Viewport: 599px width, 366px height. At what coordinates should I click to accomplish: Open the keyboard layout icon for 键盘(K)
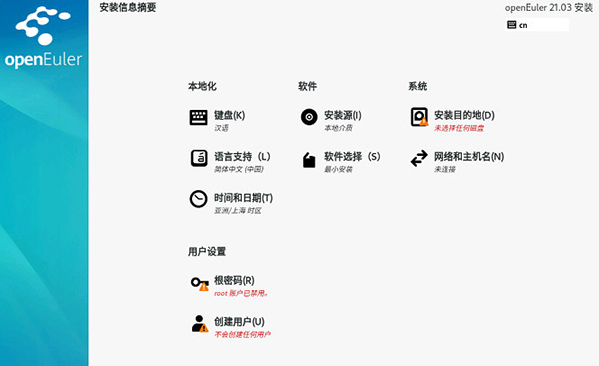[x=198, y=117]
